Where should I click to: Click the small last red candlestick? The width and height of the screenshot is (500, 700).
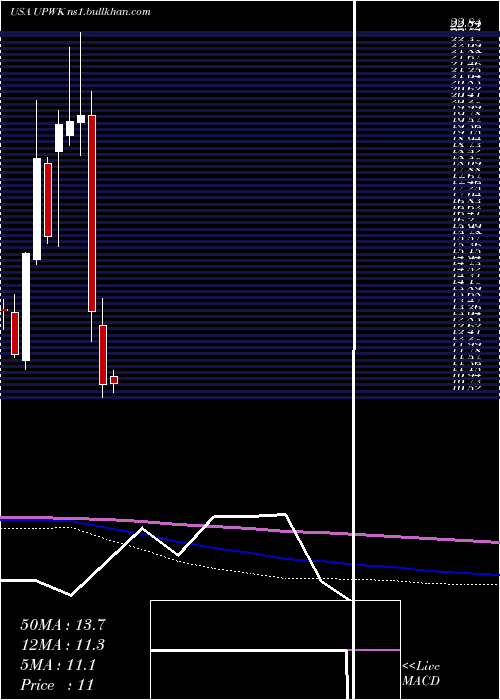pyautogui.click(x=114, y=380)
